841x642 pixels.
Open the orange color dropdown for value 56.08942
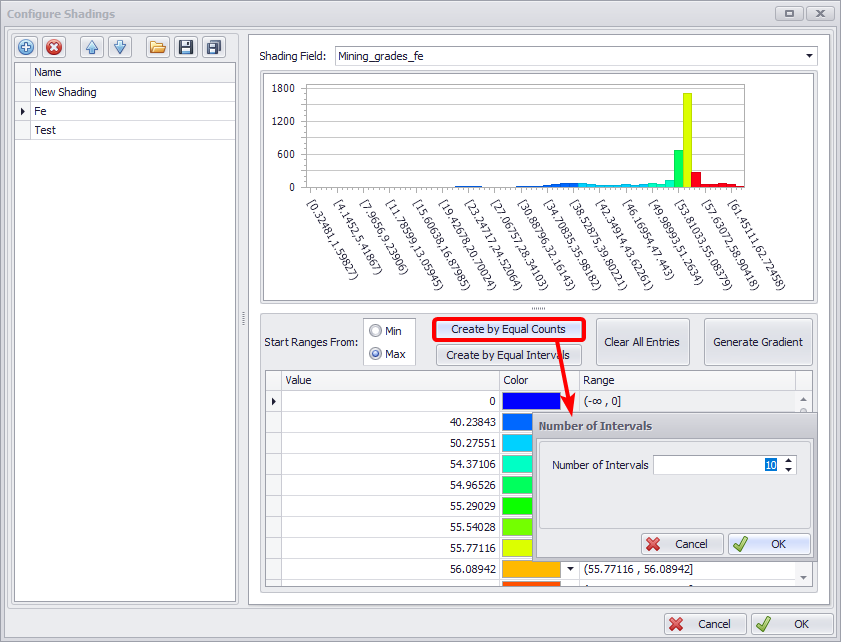click(x=569, y=569)
